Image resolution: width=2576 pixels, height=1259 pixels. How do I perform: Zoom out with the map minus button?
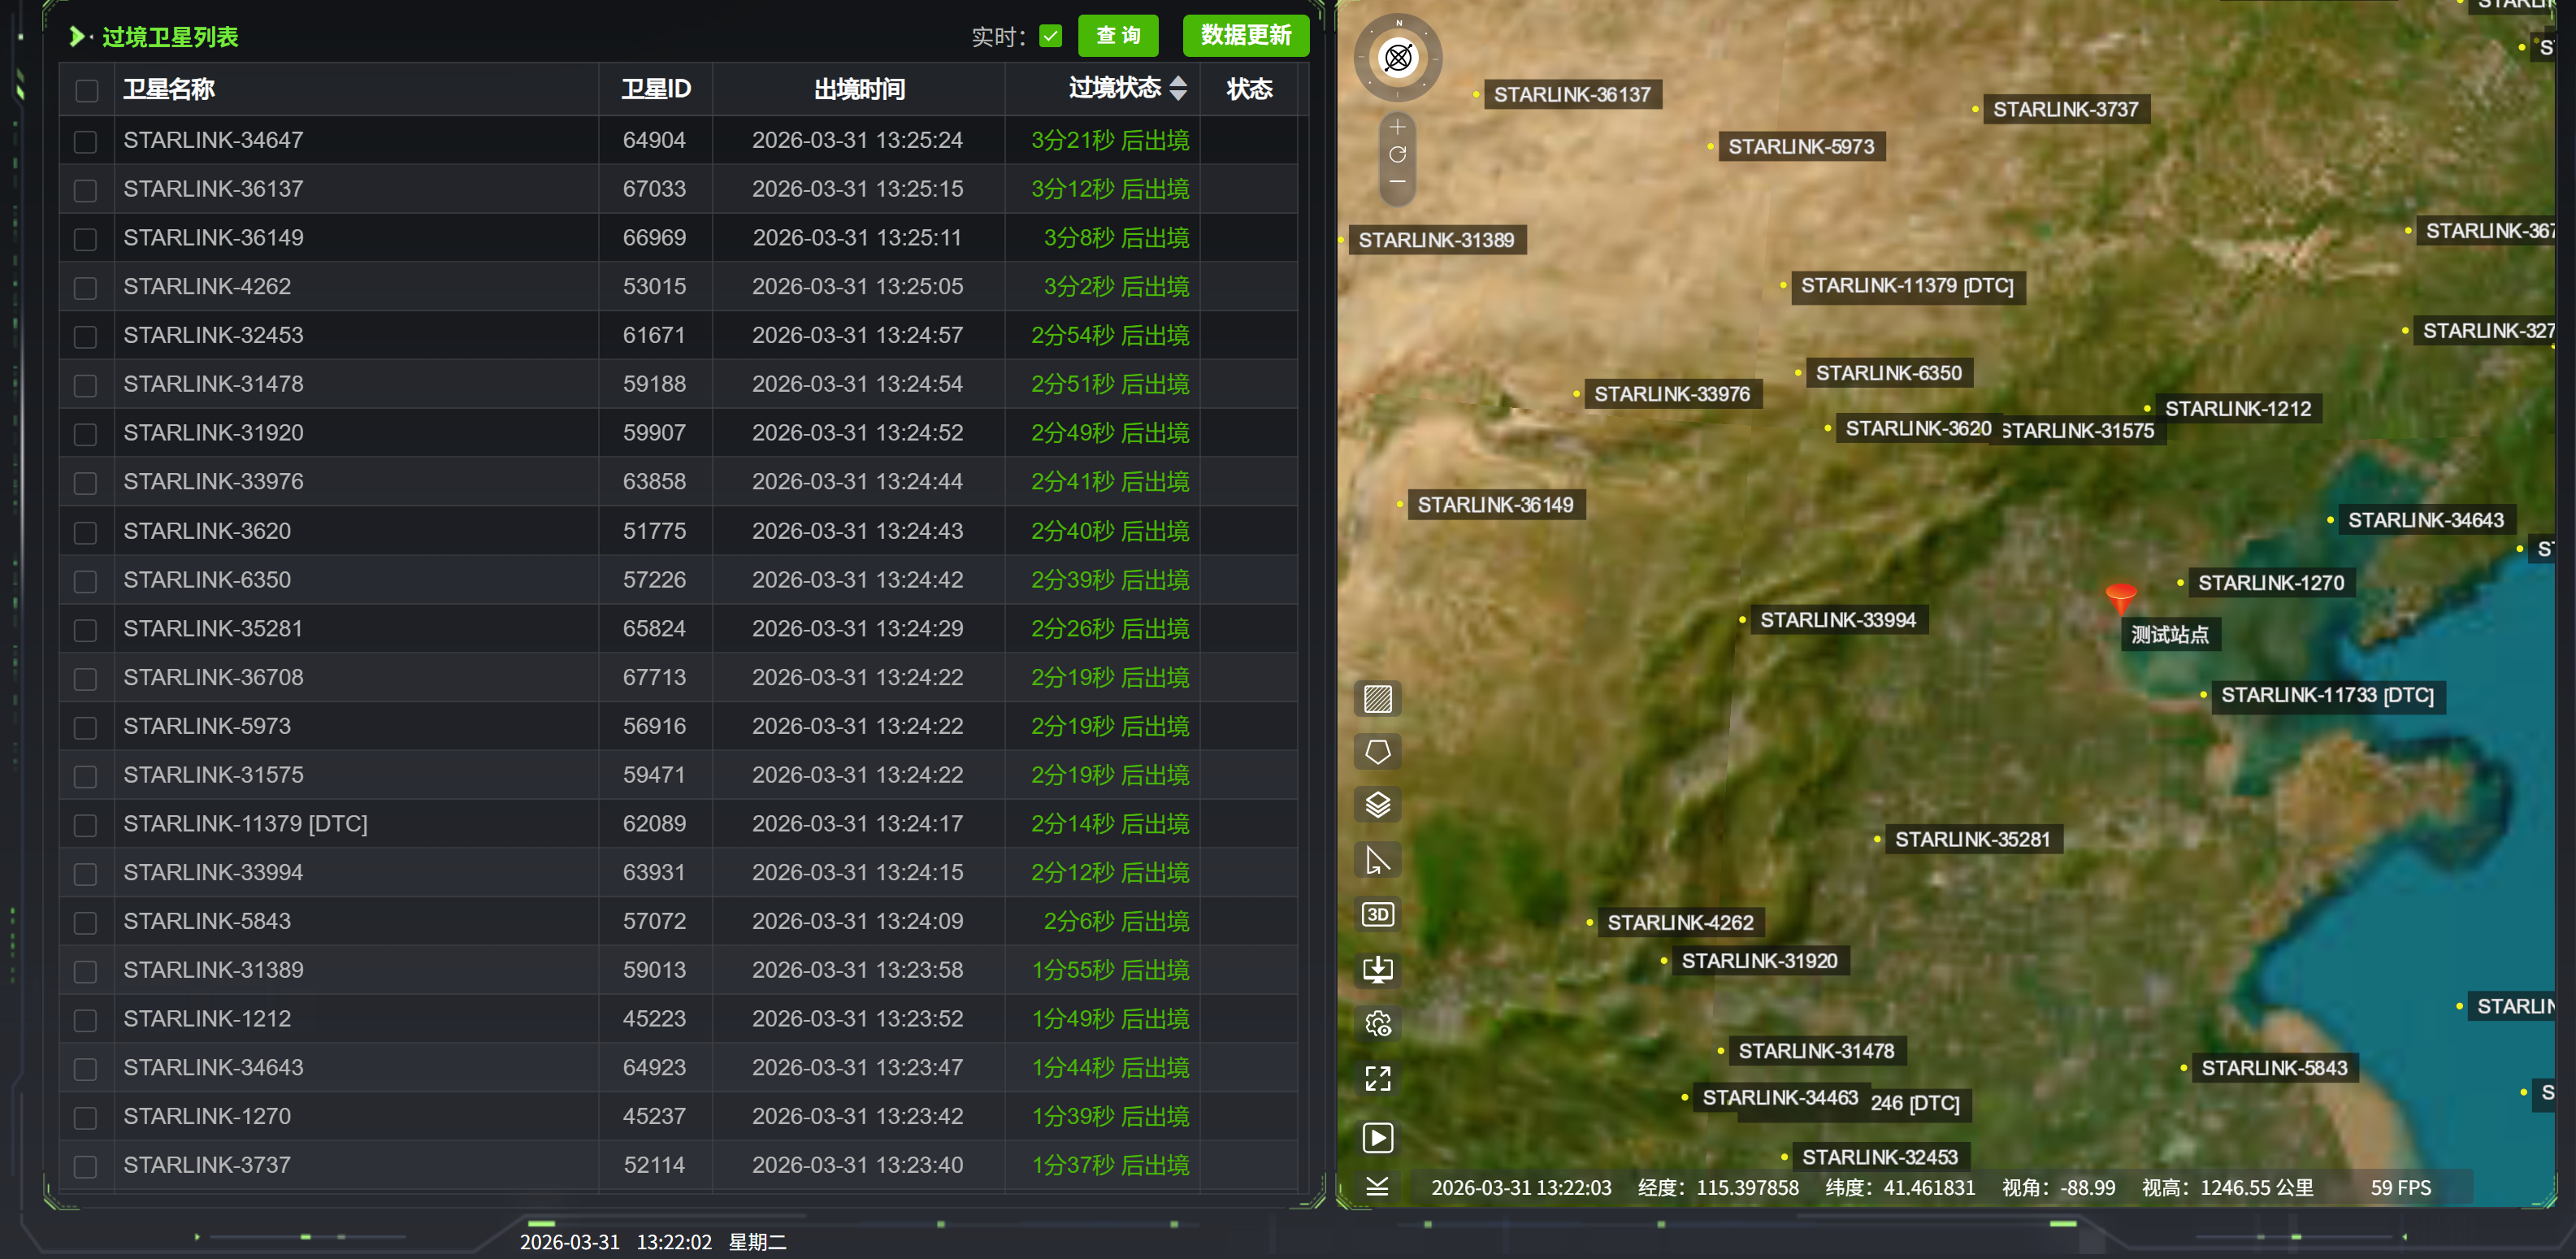[1397, 182]
